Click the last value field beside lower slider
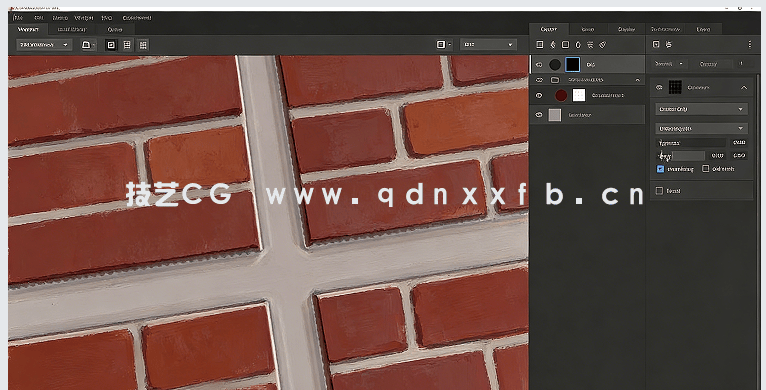The height and width of the screenshot is (390, 766). pos(739,155)
